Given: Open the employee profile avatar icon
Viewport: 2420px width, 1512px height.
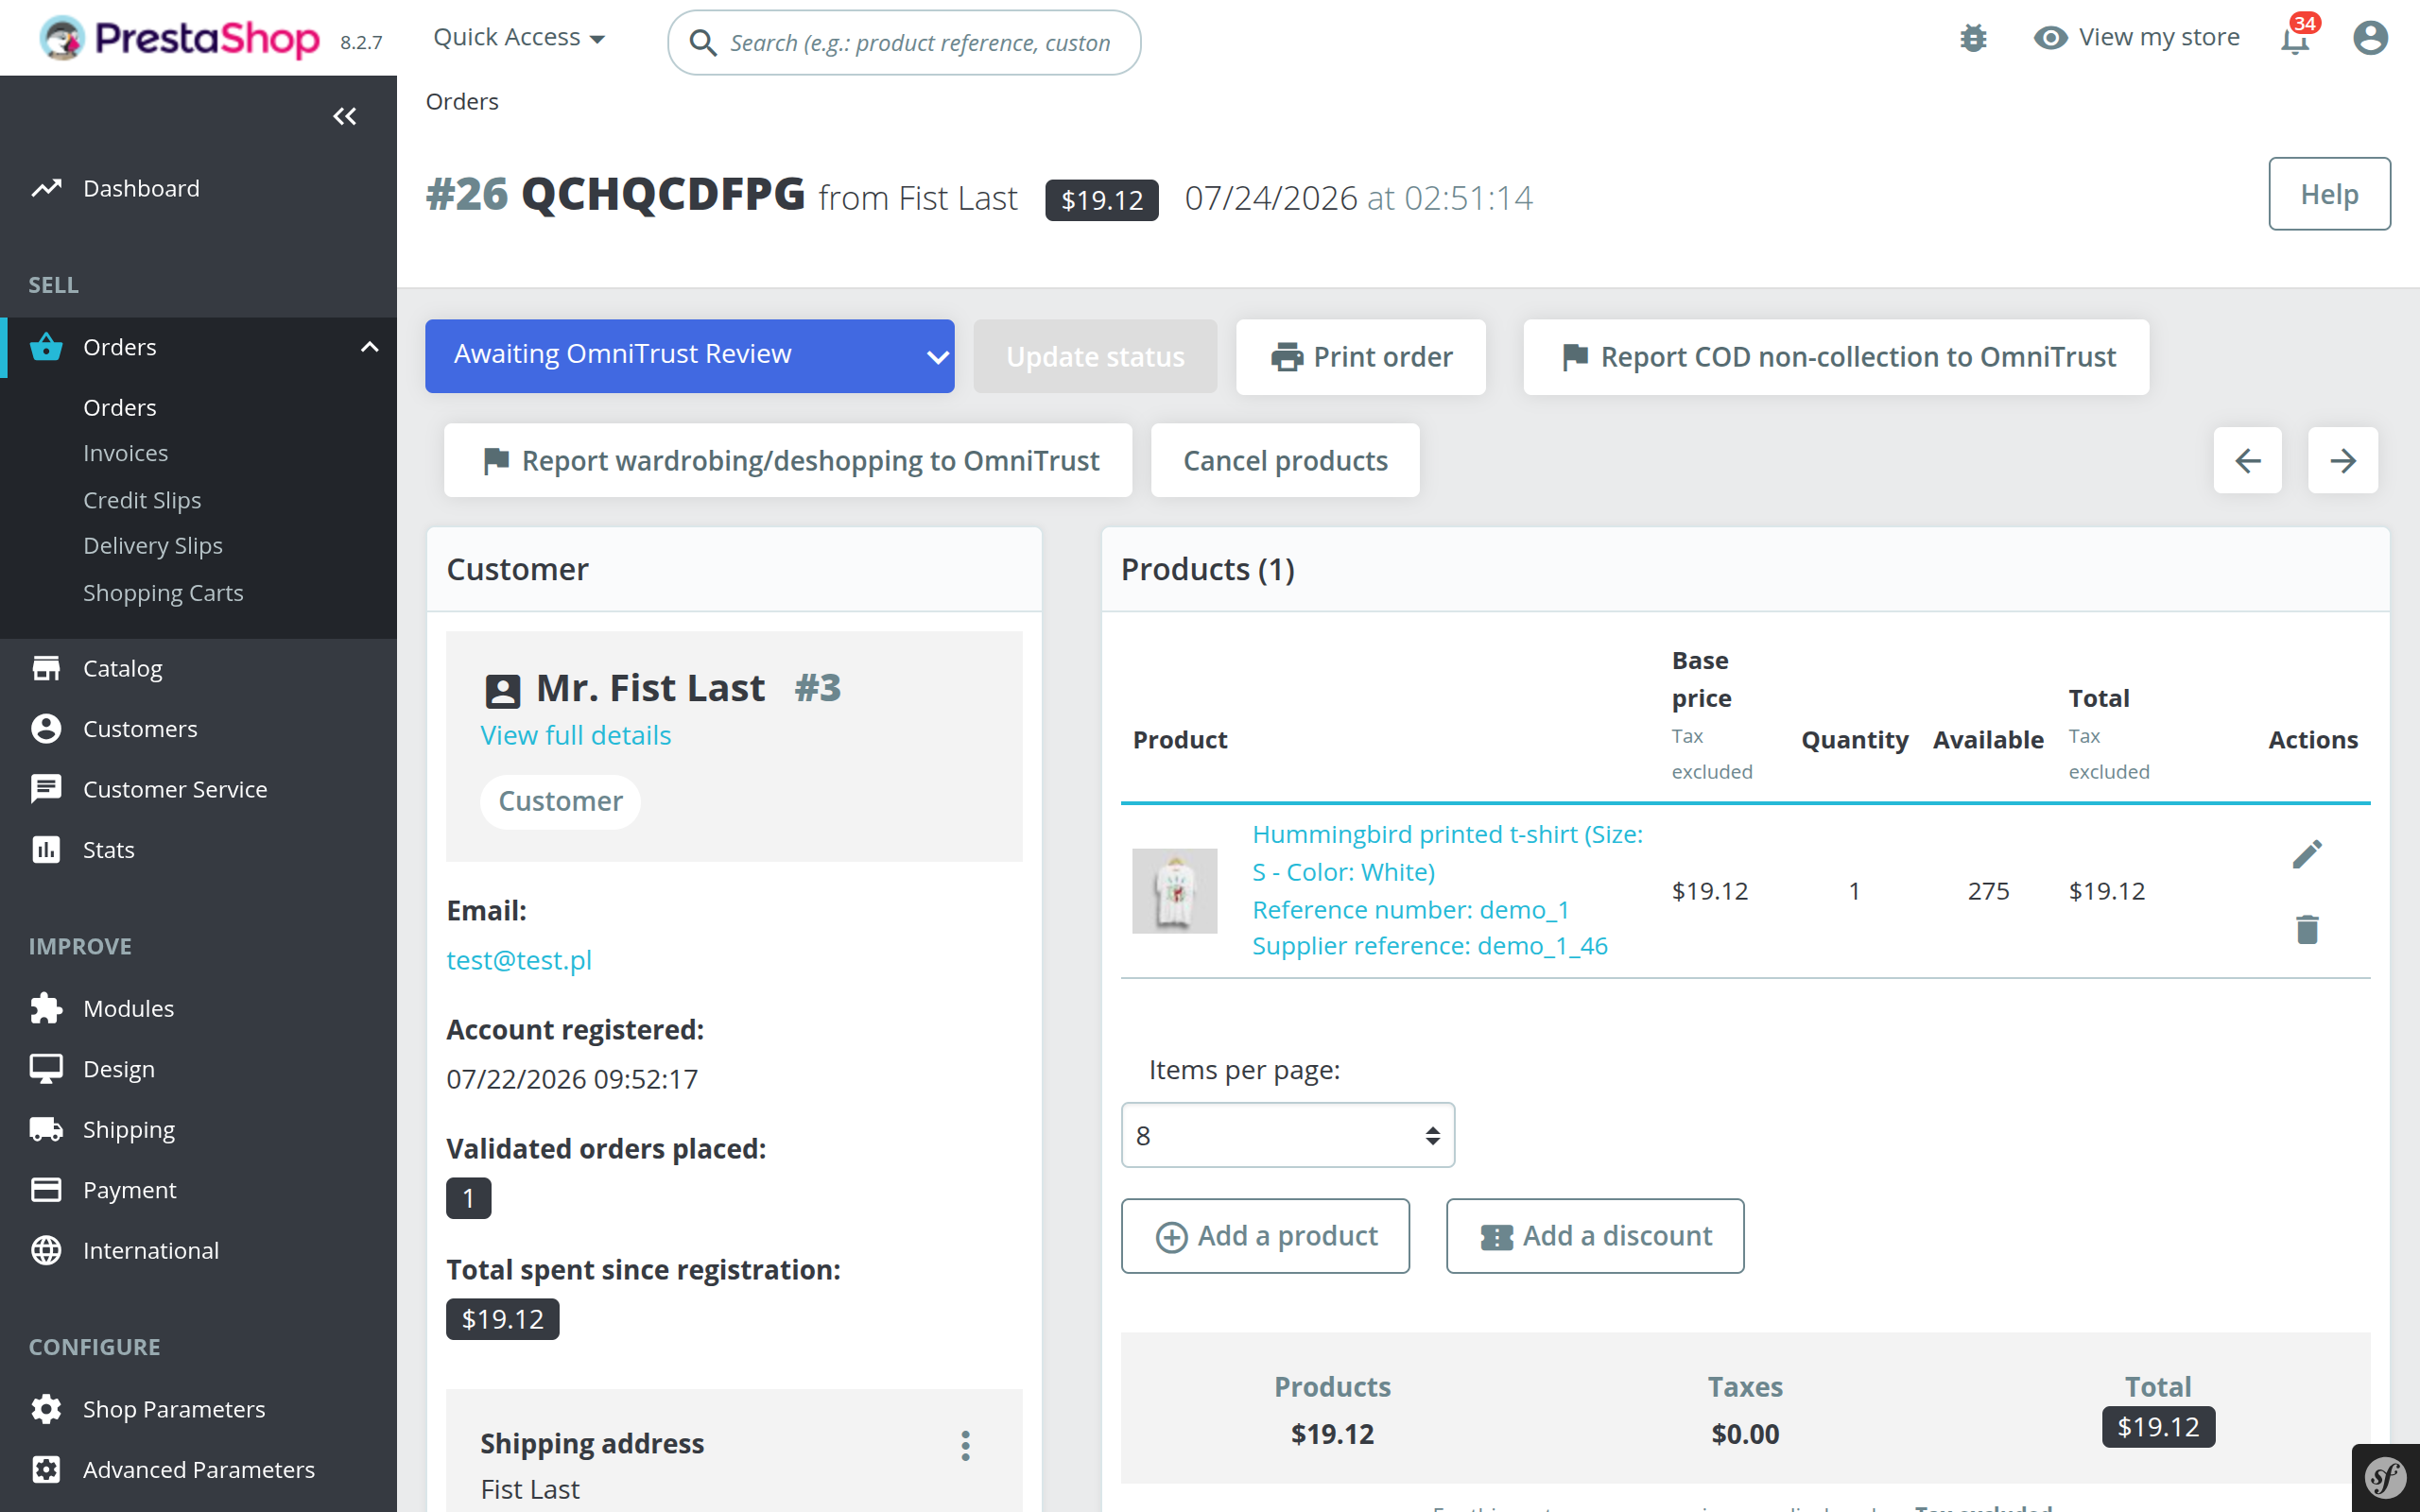Looking at the screenshot, I should click(2370, 38).
